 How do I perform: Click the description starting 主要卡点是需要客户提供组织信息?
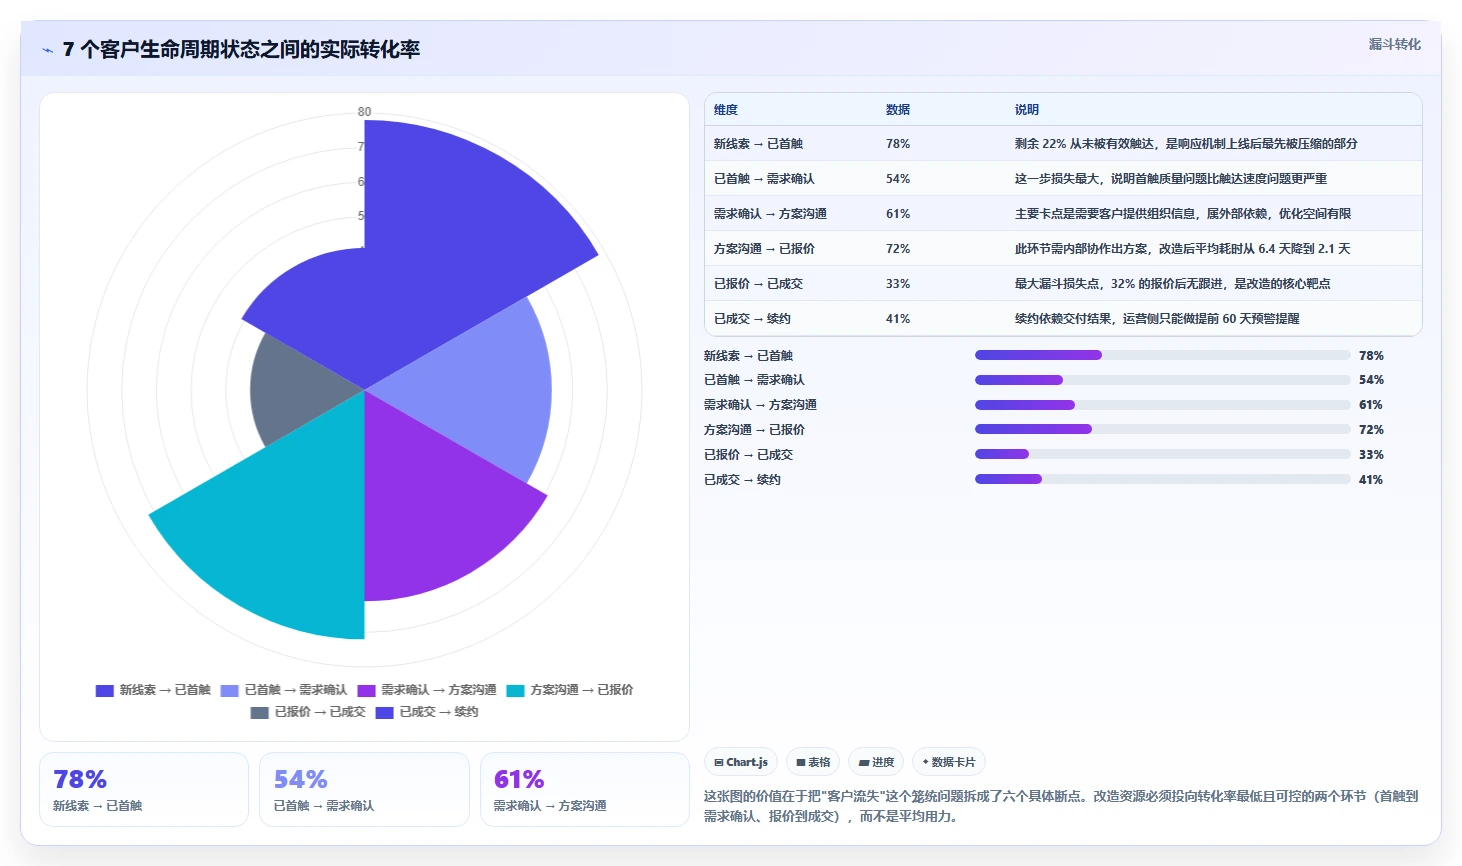point(1183,214)
